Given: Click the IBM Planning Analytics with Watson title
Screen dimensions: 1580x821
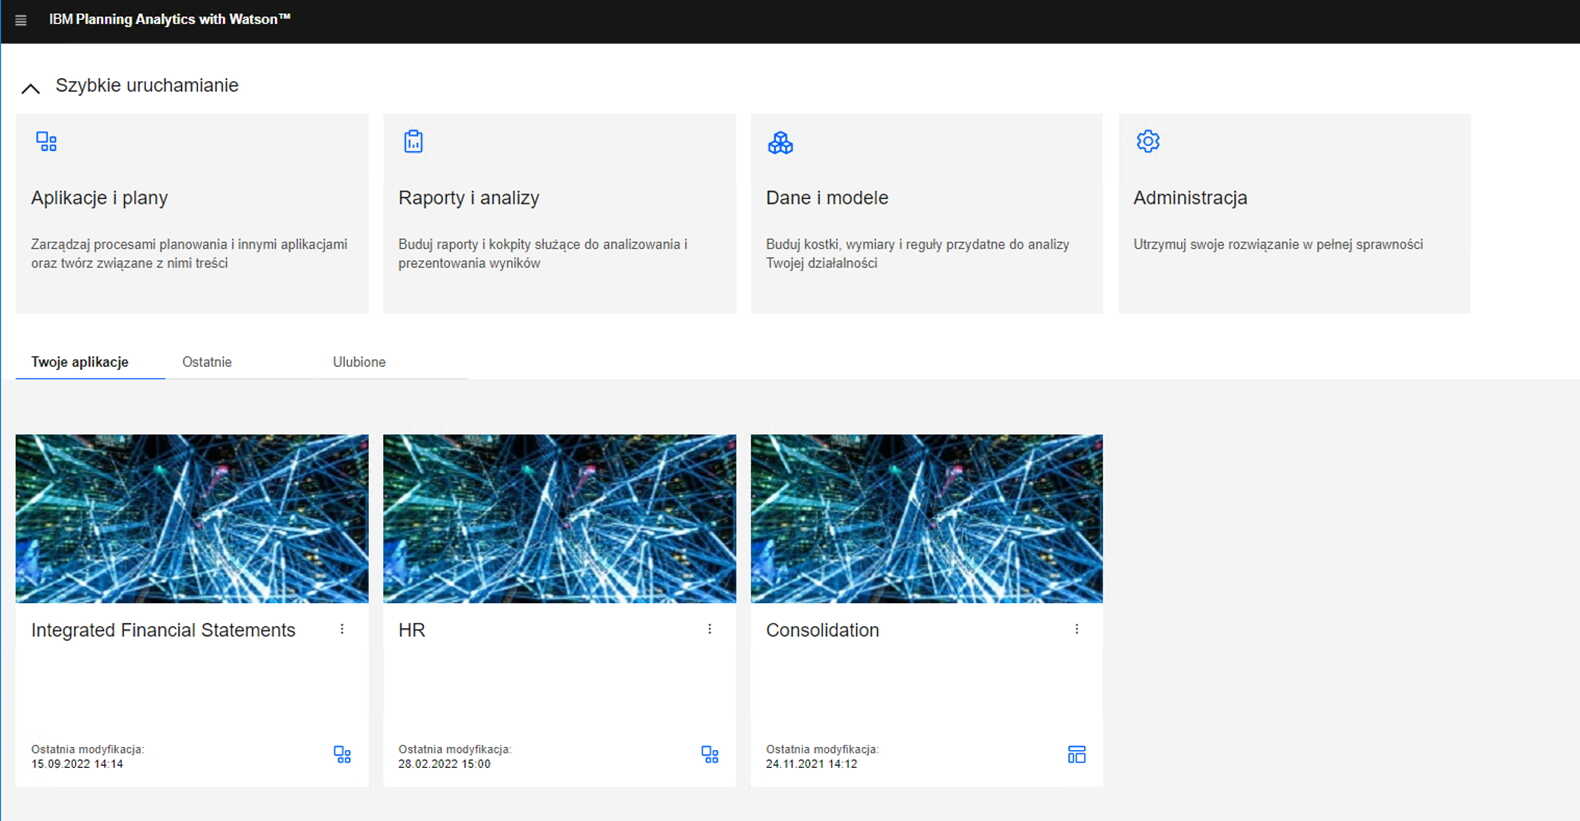Looking at the screenshot, I should [170, 19].
